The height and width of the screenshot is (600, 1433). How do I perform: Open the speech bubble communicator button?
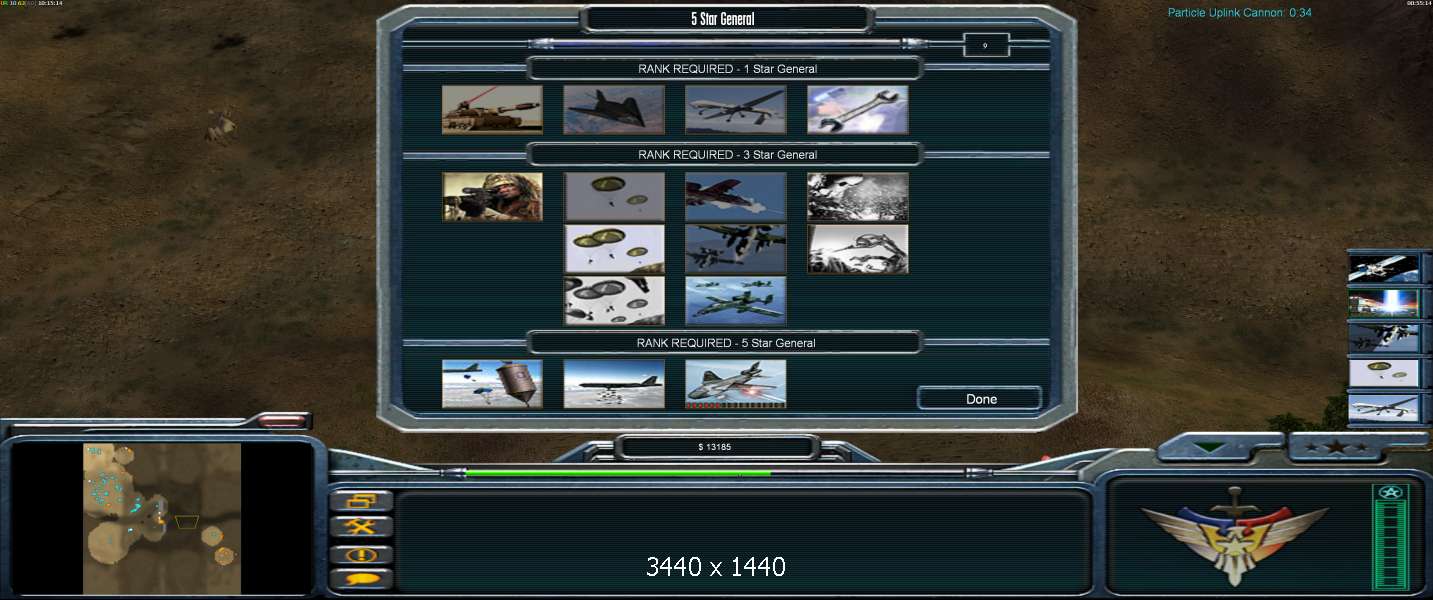[361, 579]
